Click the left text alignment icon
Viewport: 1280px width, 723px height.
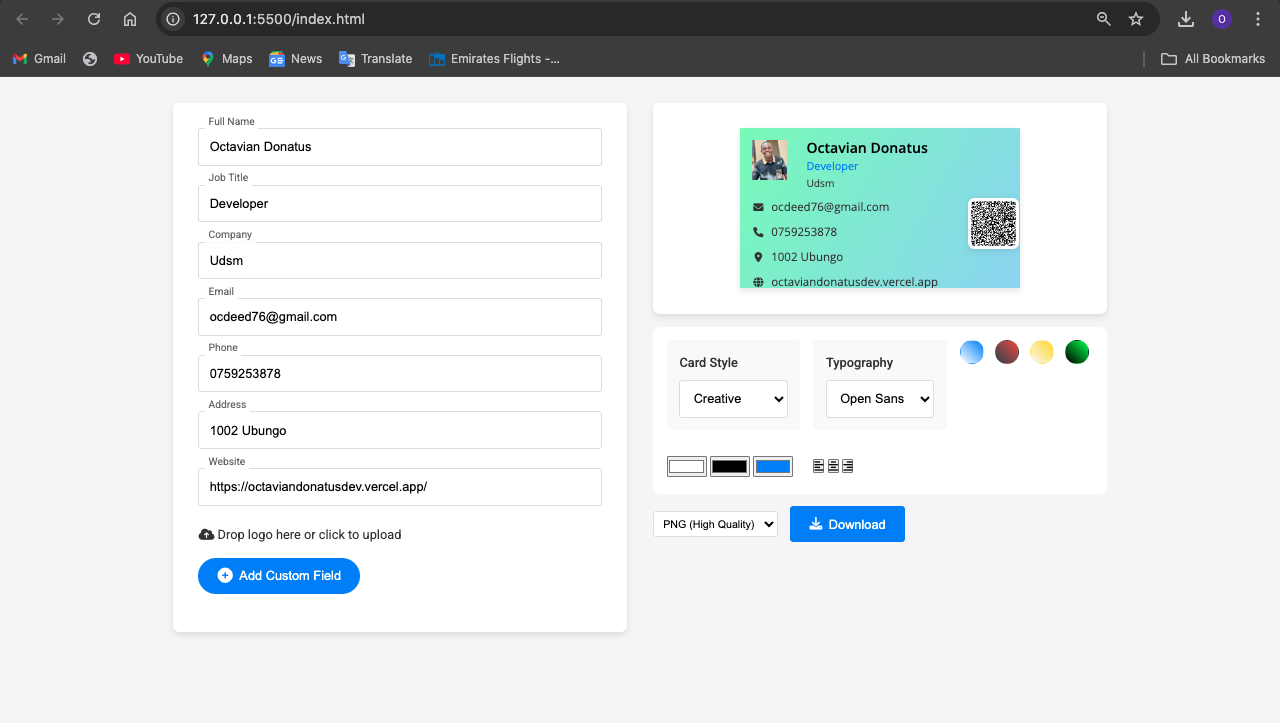click(819, 466)
